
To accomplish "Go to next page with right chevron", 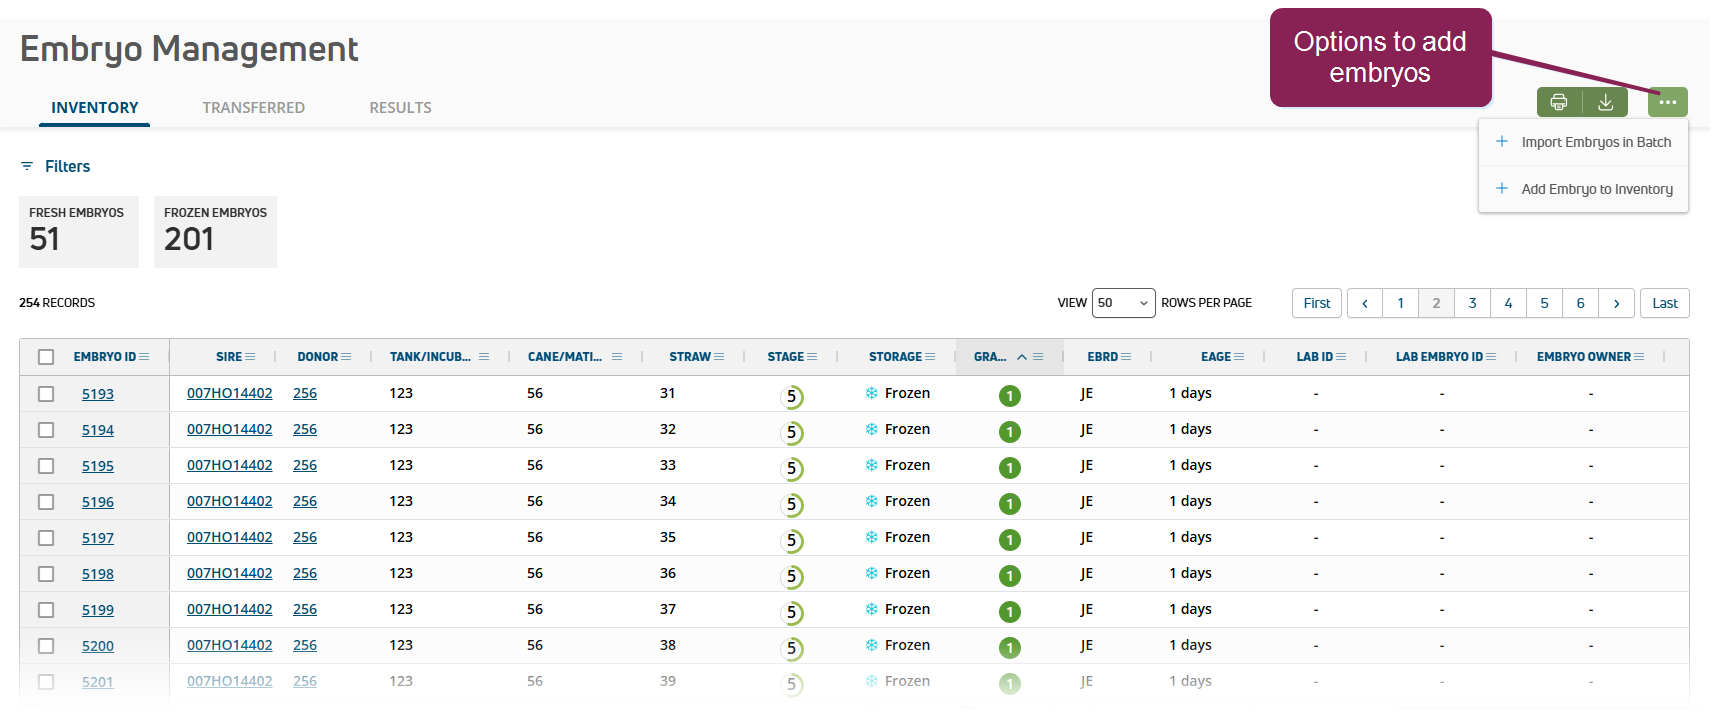I will click(x=1616, y=303).
